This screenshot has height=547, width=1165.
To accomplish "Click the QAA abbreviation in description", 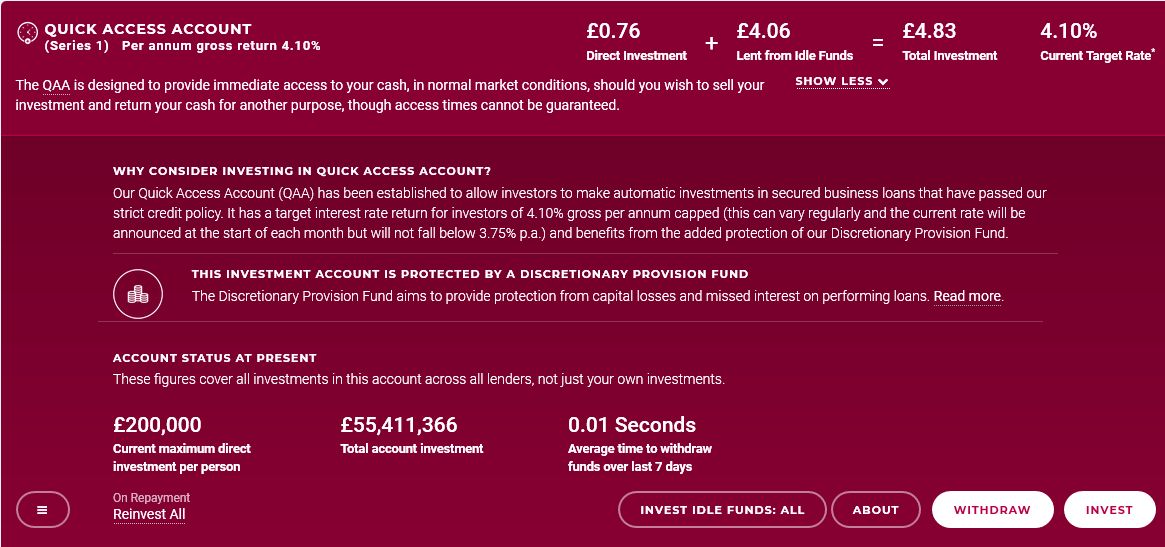I will point(56,85).
